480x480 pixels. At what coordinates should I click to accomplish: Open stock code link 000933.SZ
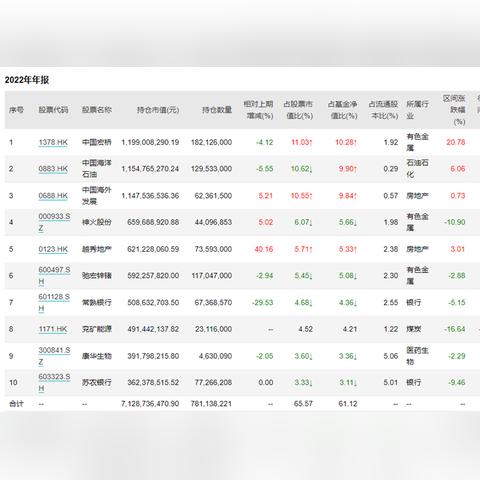[54, 222]
